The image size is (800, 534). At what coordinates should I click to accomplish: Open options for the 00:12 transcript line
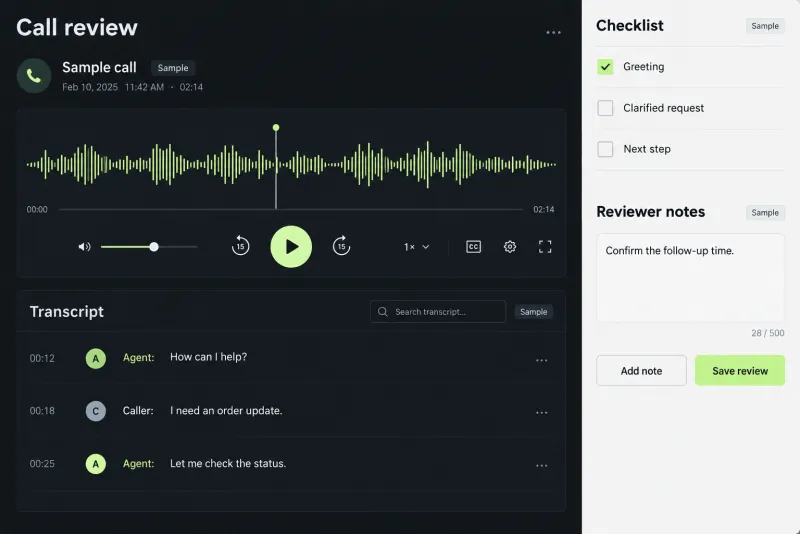541,360
